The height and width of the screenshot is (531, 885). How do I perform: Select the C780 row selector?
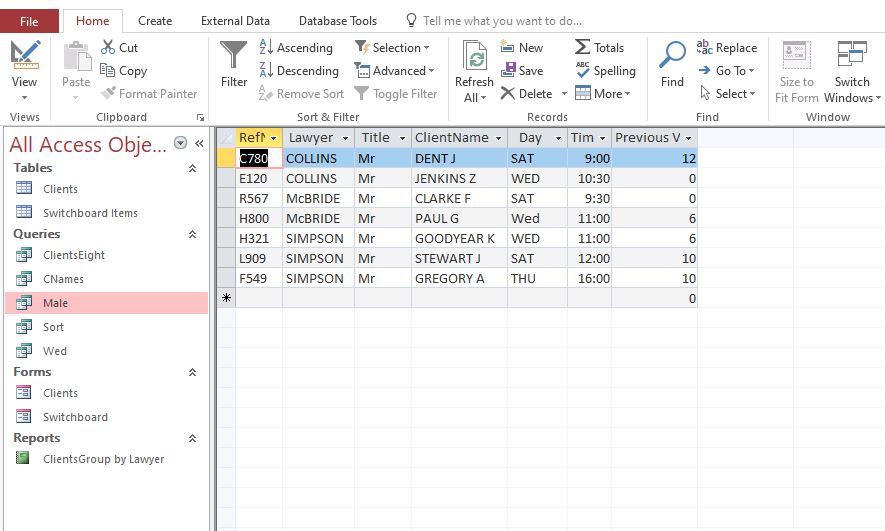click(226, 158)
